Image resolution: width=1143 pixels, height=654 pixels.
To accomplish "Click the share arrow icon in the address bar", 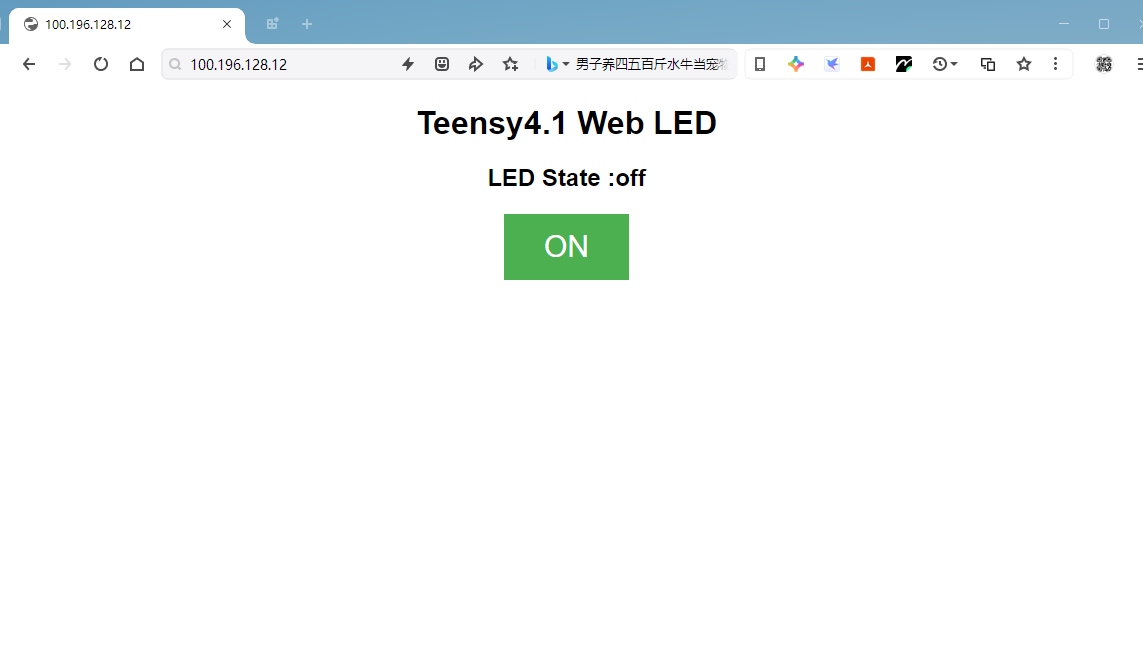I will 476,64.
